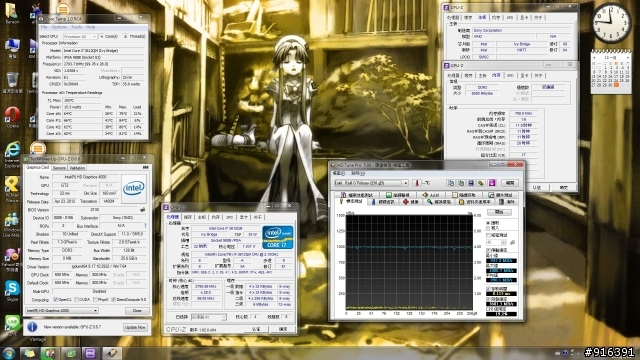
Task: Open Core Temp Options menu
Action: coord(59,27)
